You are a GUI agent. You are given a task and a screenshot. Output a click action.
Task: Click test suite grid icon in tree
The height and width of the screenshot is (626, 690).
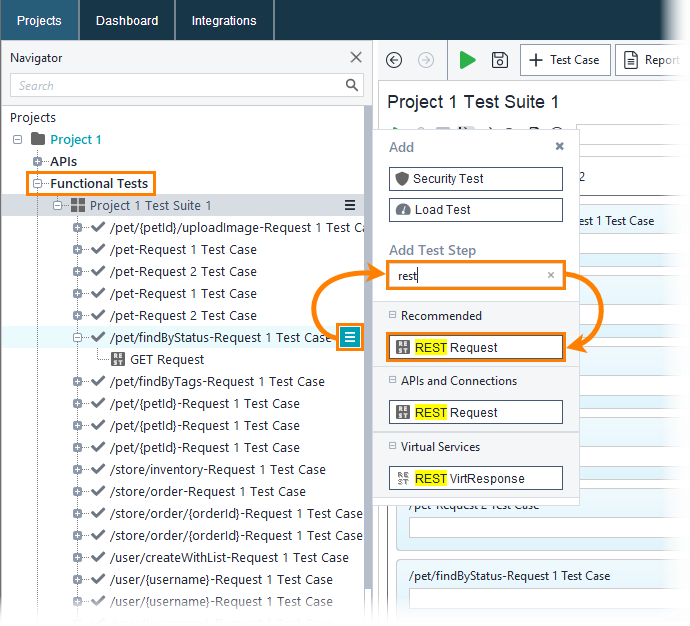tap(78, 205)
